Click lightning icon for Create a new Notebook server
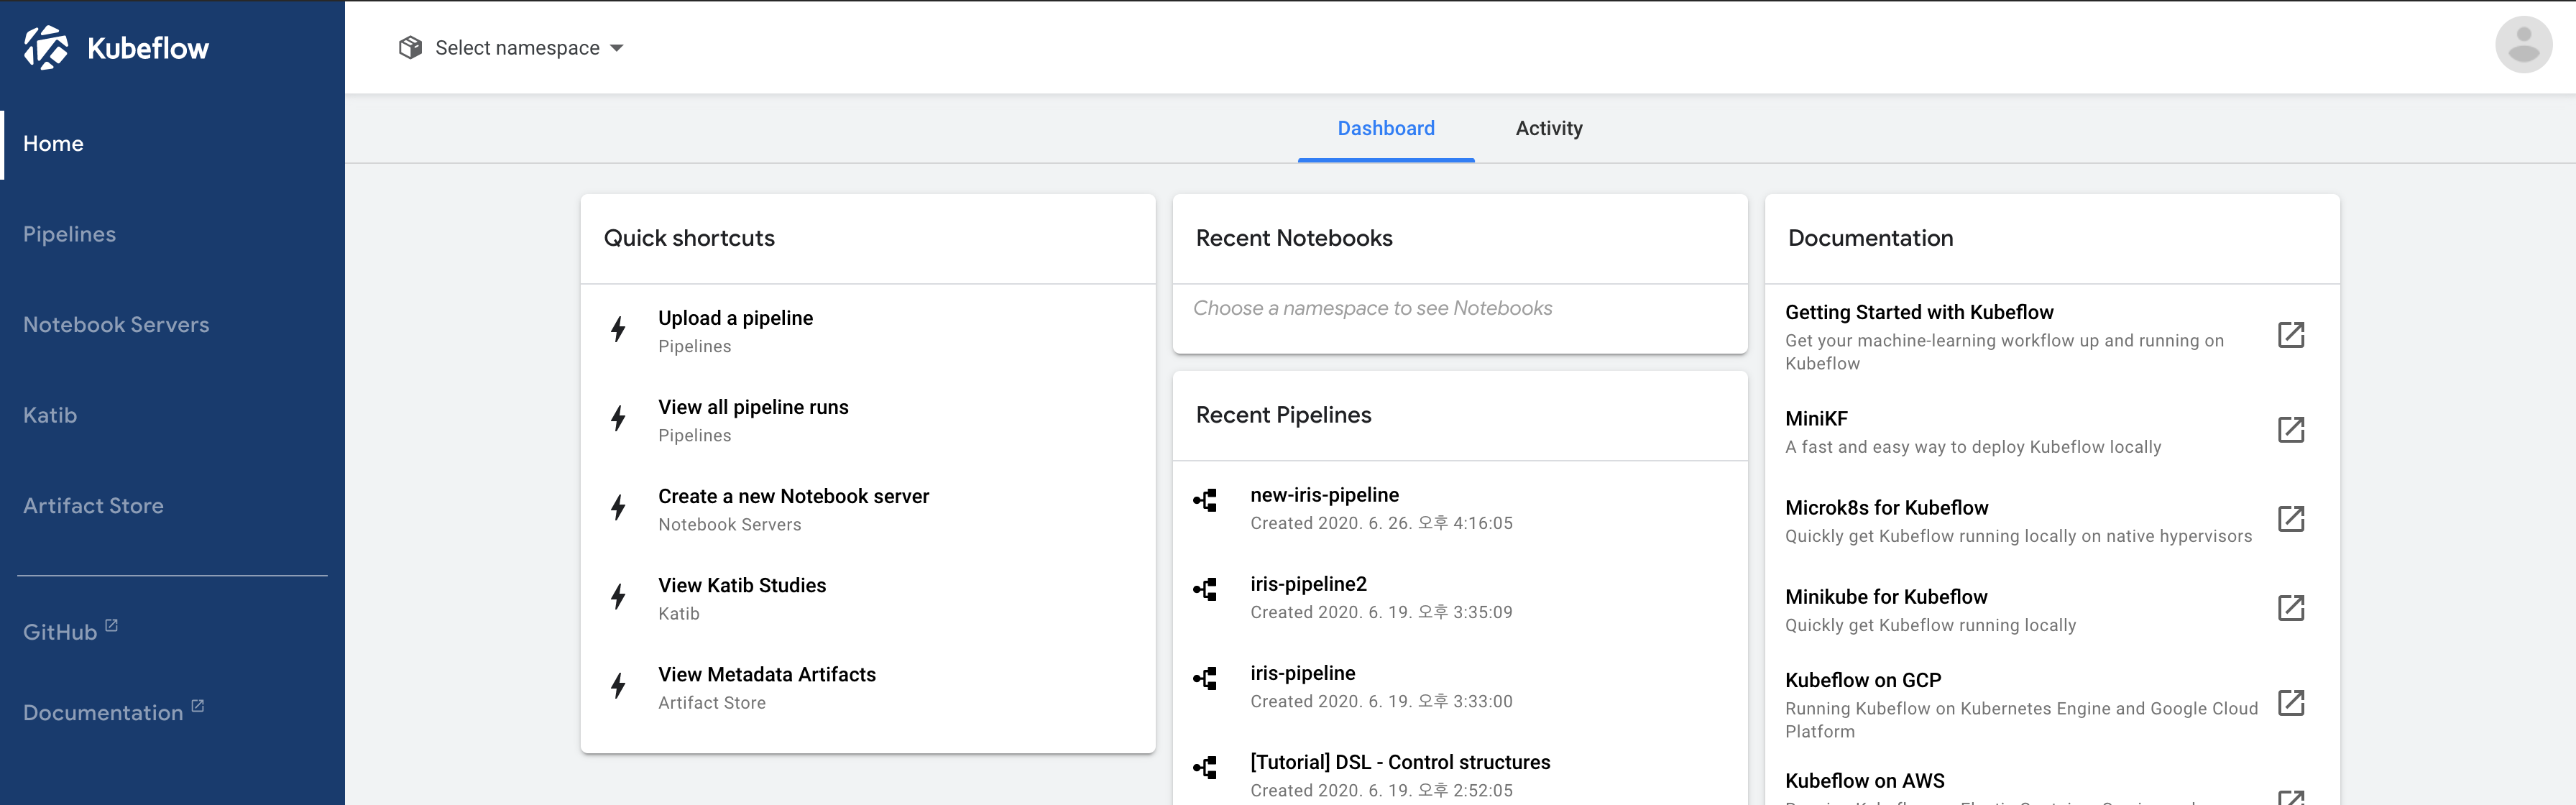The height and width of the screenshot is (805, 2576). pos(619,507)
